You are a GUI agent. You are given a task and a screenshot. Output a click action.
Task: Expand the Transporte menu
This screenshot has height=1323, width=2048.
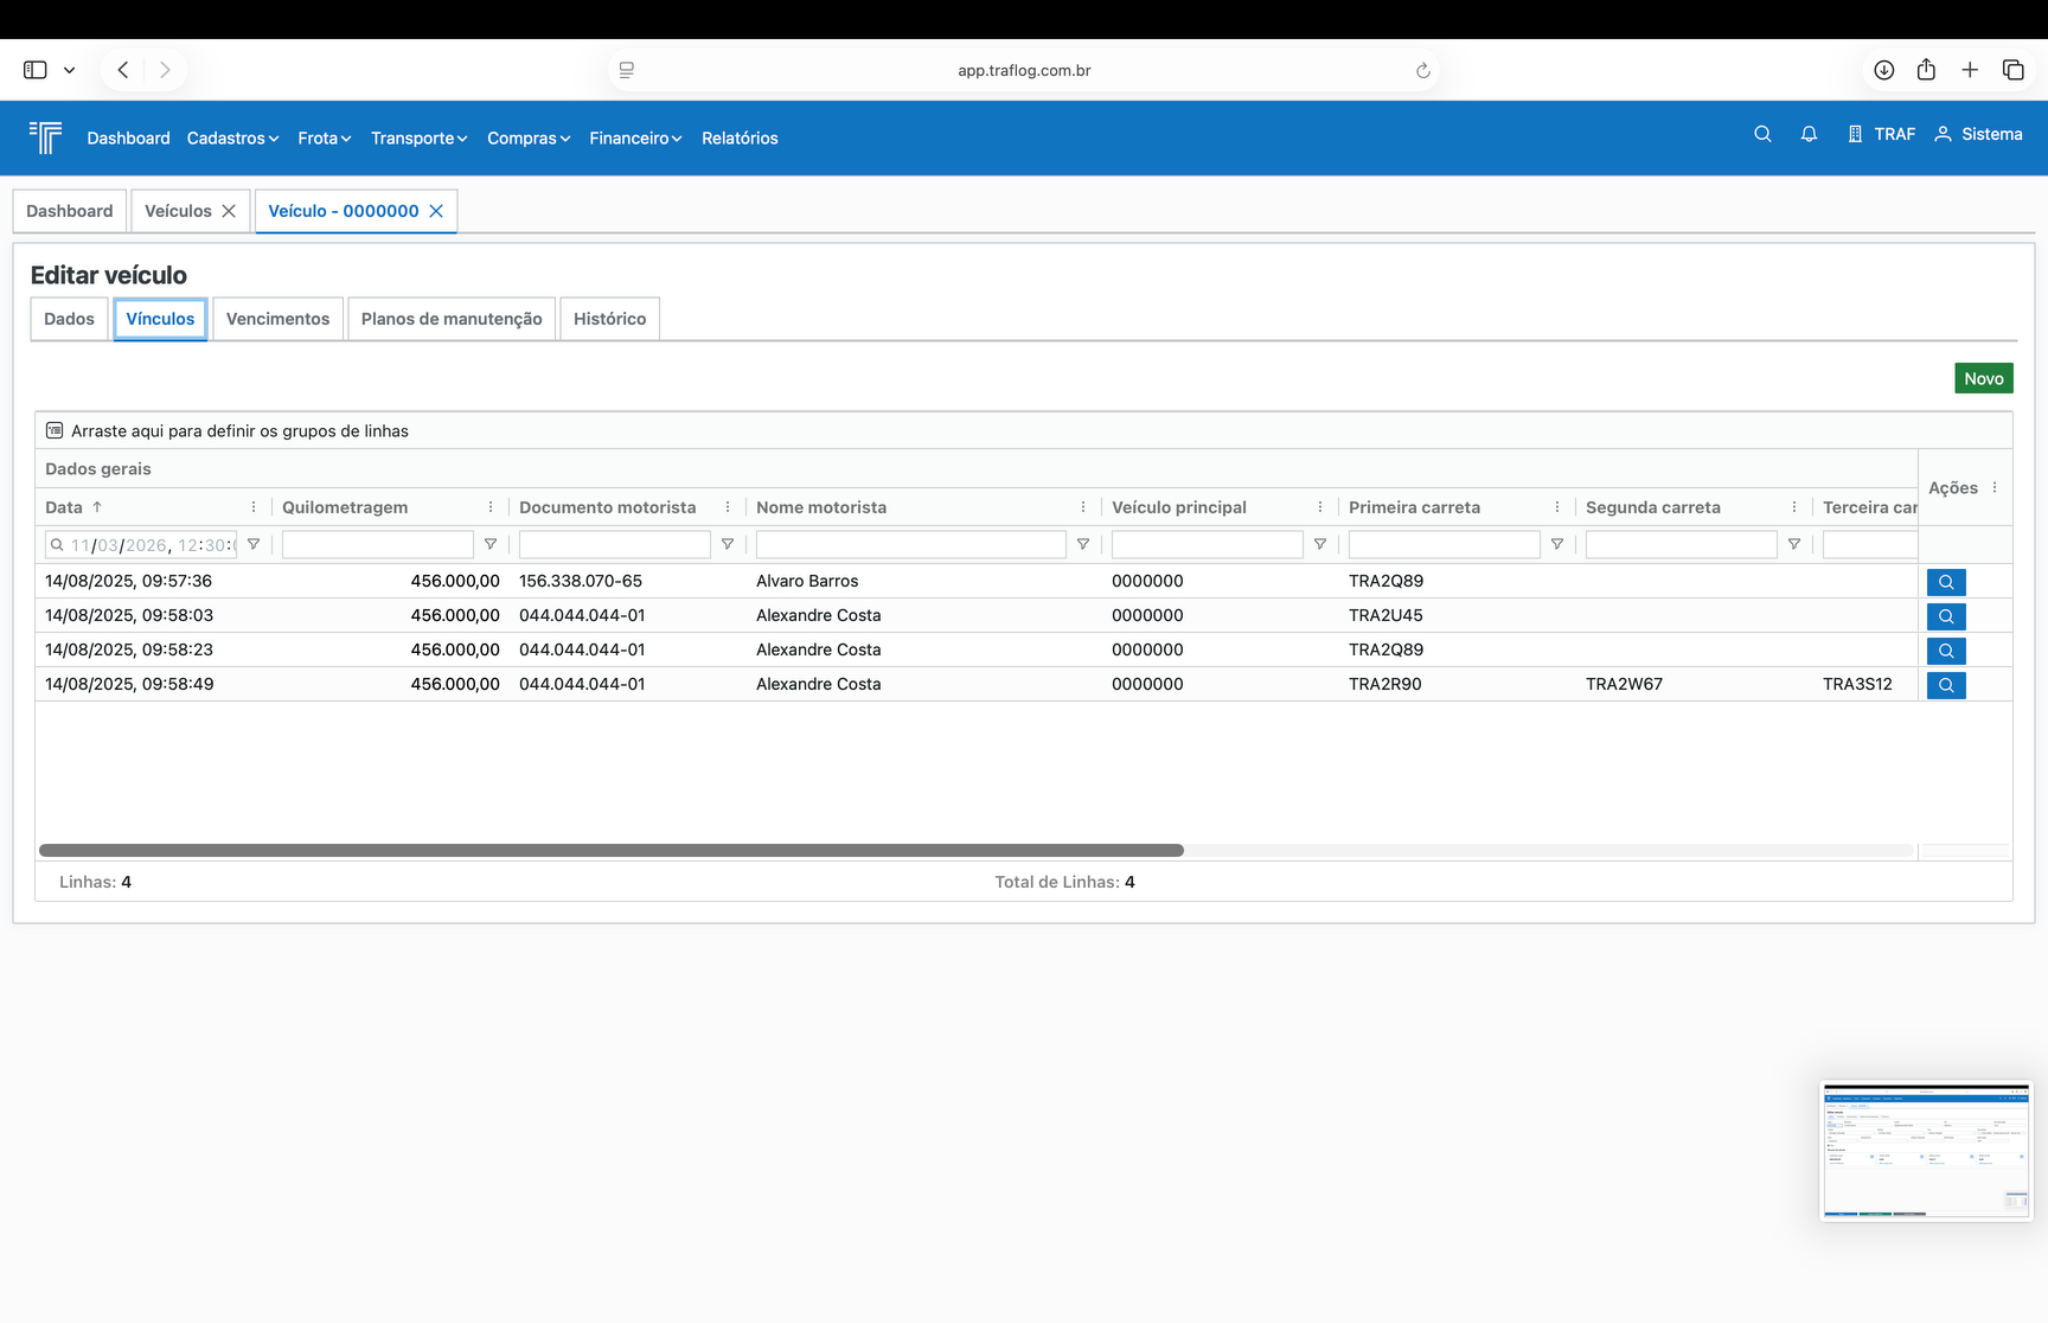point(418,138)
